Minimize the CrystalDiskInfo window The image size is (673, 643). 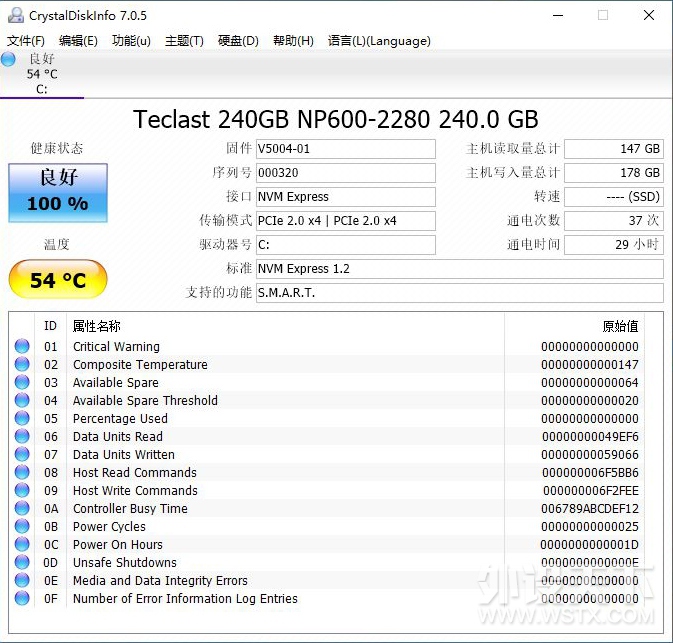pos(558,15)
